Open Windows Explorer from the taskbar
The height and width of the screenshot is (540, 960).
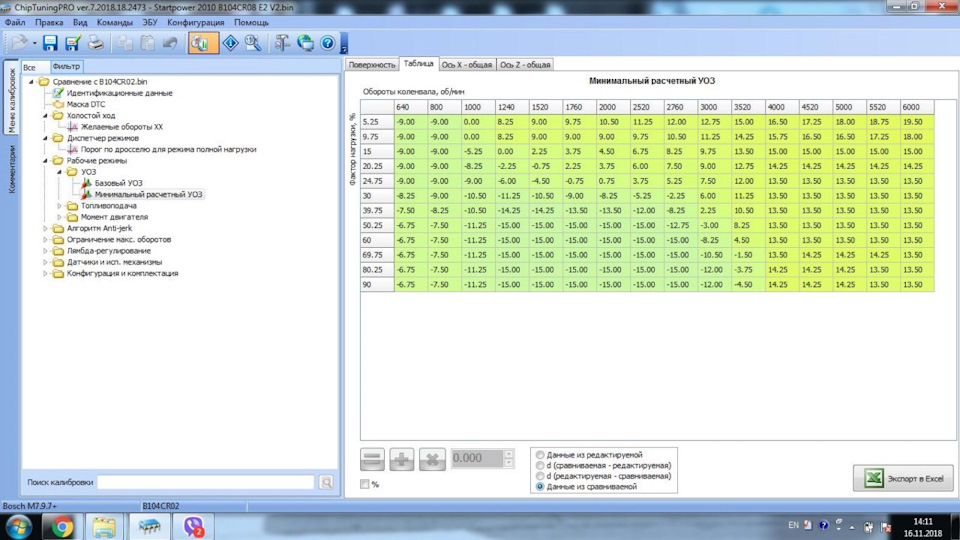(x=104, y=527)
